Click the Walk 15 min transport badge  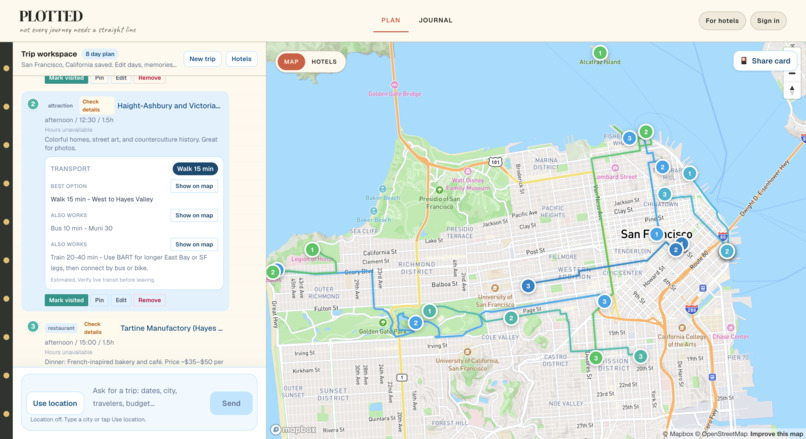(195, 169)
